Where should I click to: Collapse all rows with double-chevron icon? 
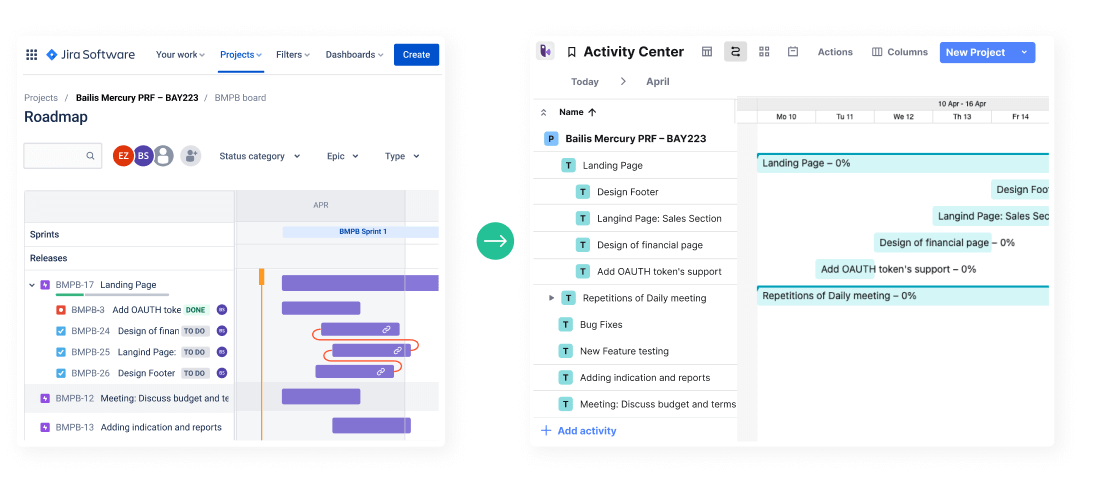(x=543, y=112)
